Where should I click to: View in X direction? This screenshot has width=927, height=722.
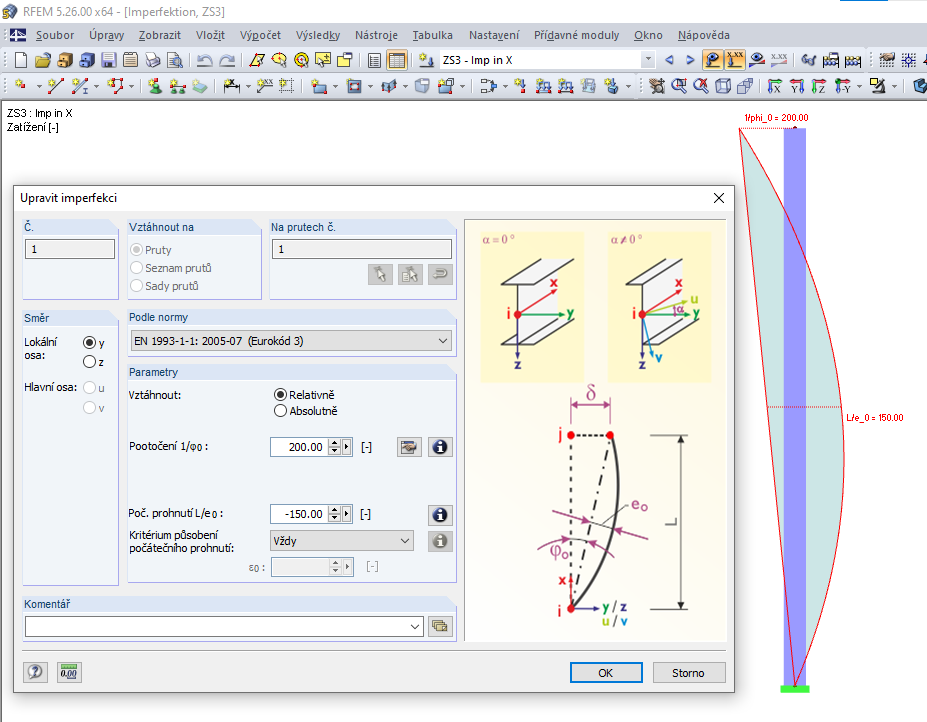coord(774,86)
